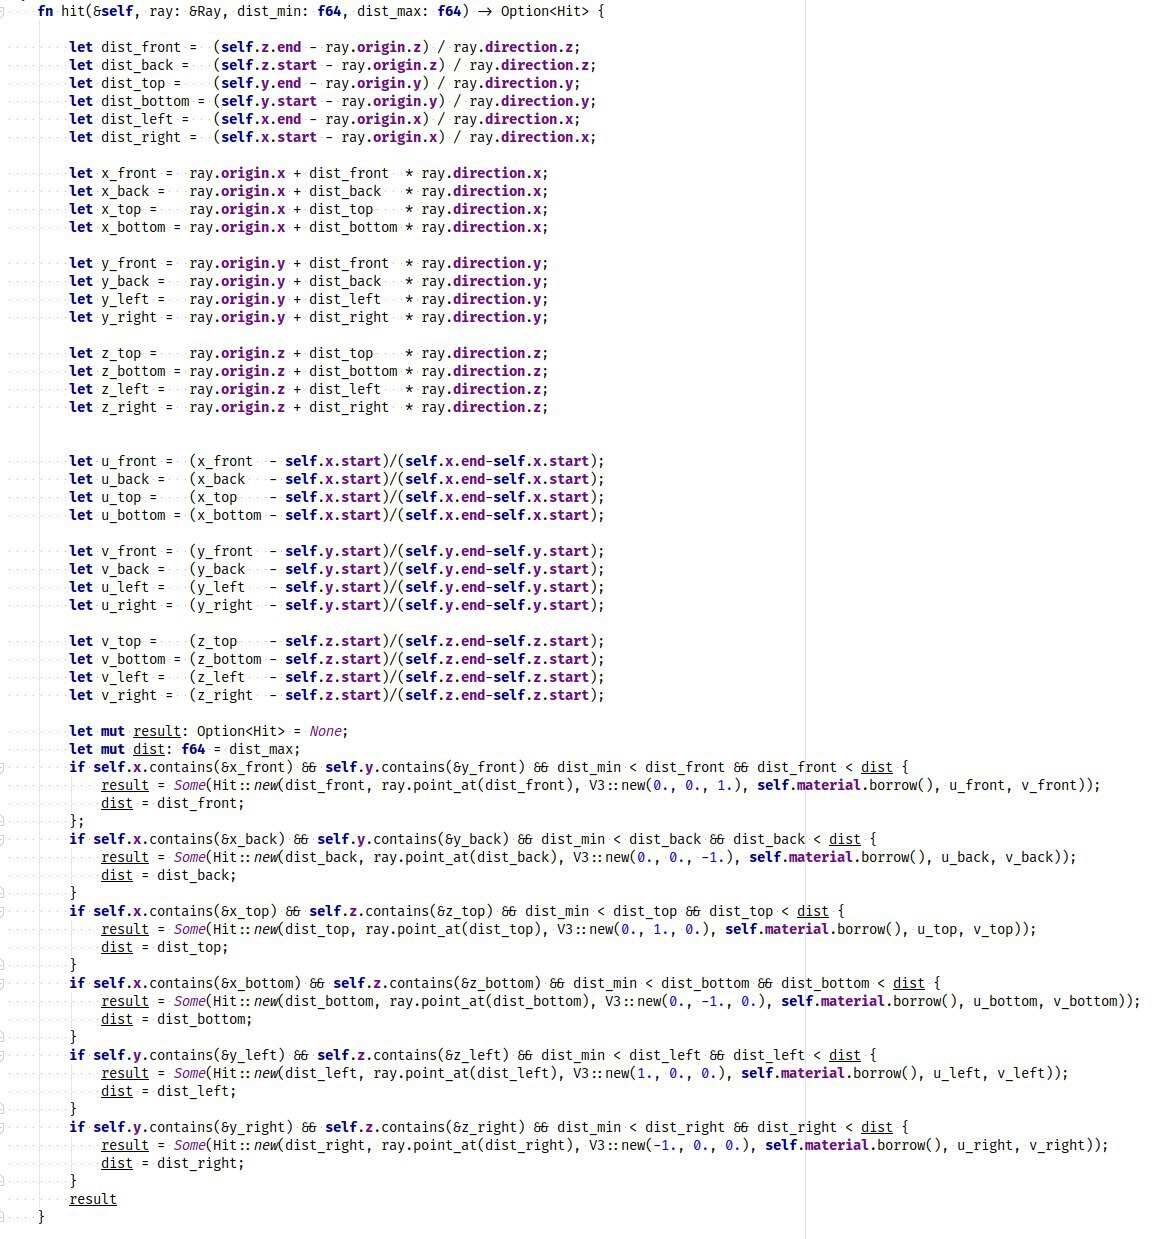Collapse the if block checking x_top
This screenshot has width=1160, height=1239.
[x=2, y=911]
